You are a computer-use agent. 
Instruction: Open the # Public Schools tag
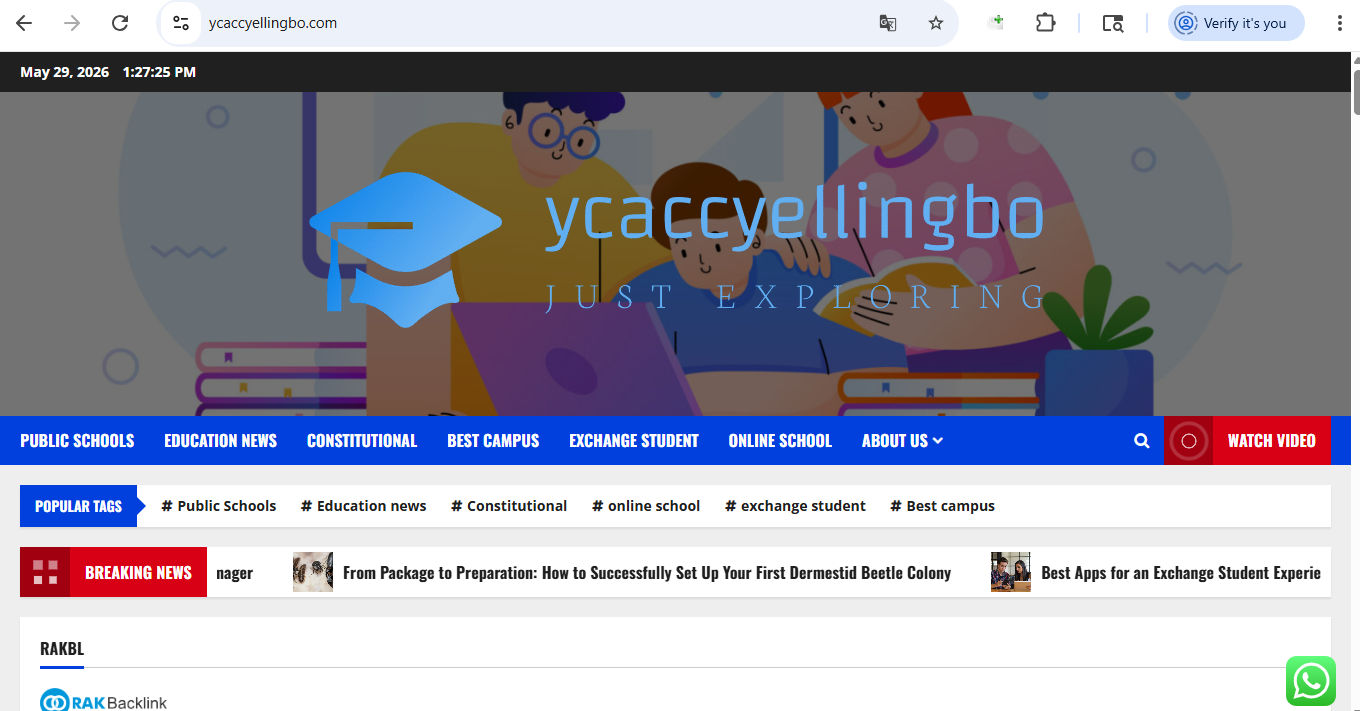[219, 506]
